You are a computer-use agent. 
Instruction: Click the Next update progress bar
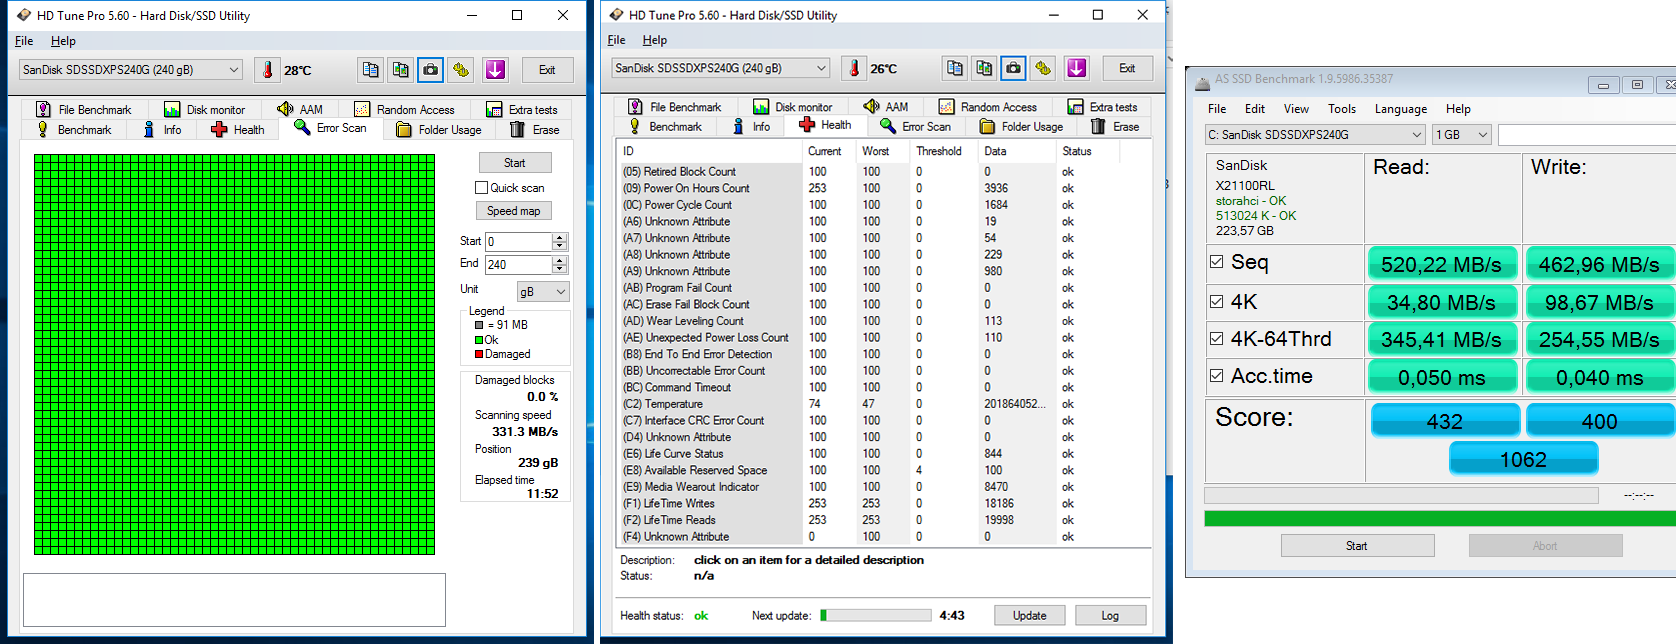pos(875,616)
